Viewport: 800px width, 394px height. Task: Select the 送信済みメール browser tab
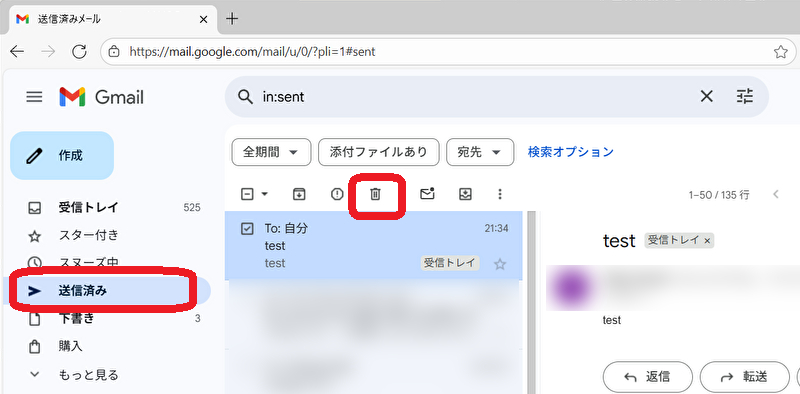click(112, 19)
